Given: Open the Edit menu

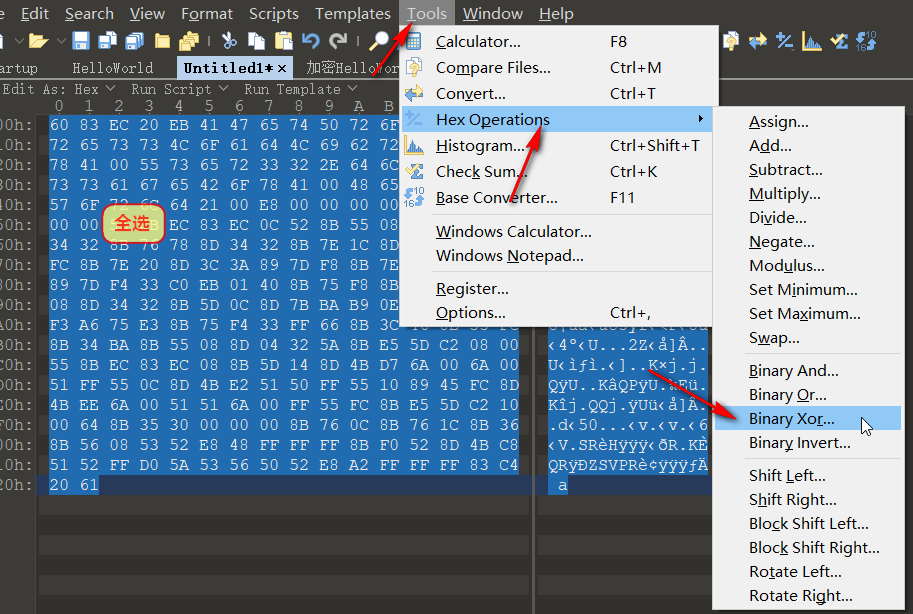Looking at the screenshot, I should pyautogui.click(x=34, y=13).
